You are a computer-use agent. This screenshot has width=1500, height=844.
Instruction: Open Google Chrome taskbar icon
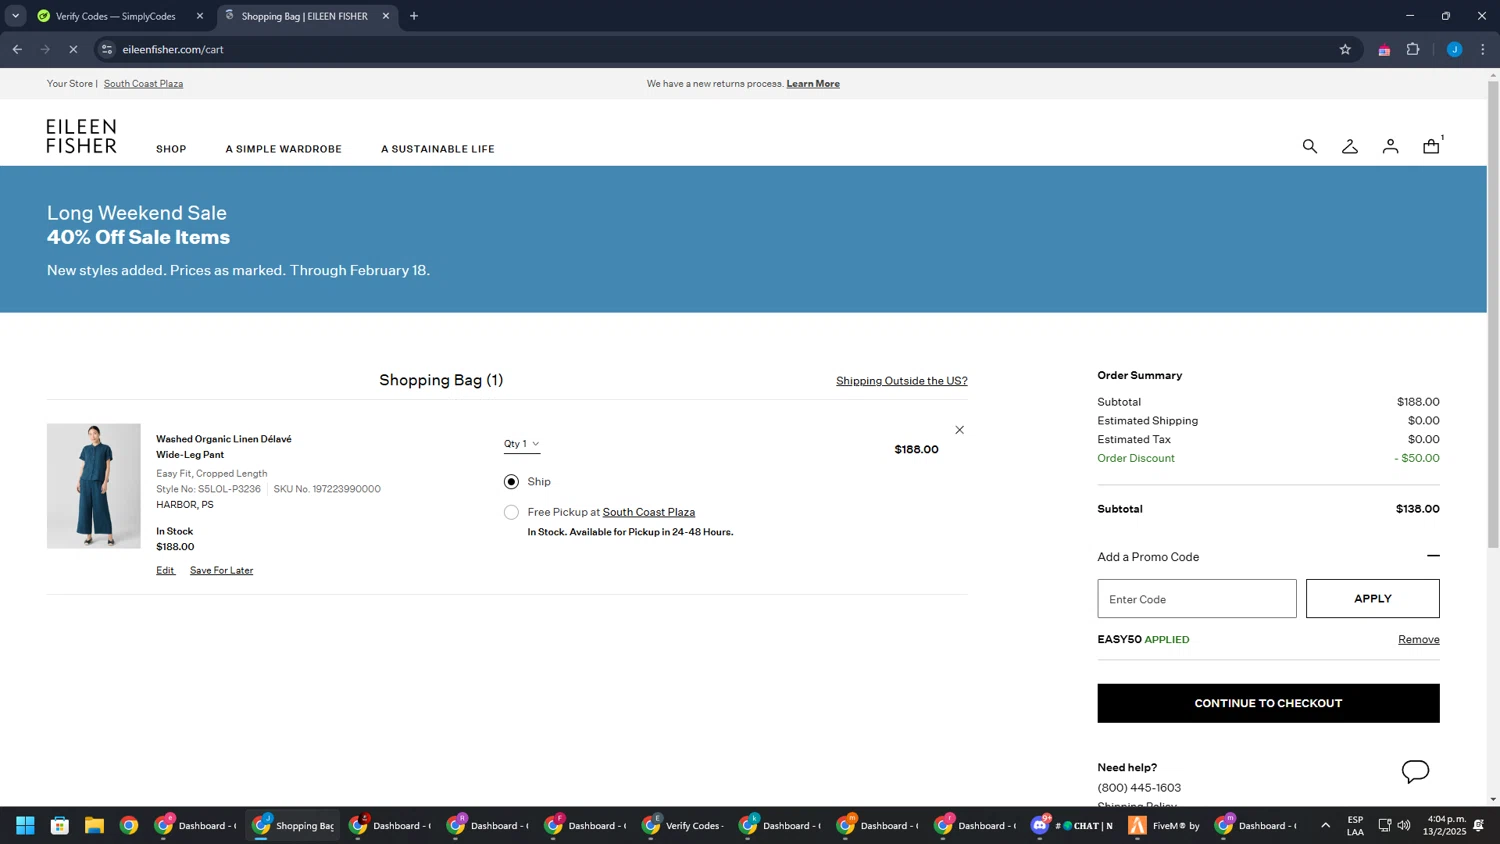pyautogui.click(x=129, y=825)
